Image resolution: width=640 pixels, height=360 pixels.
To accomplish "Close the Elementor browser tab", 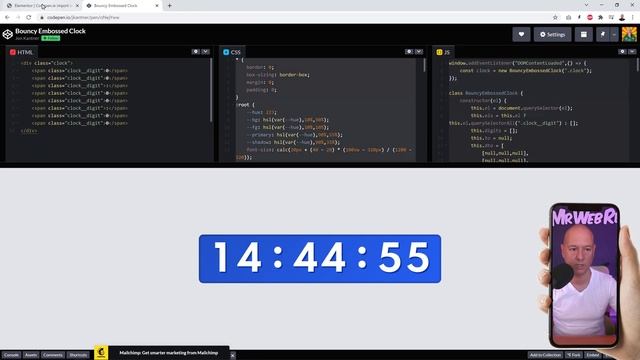I will 77,6.
